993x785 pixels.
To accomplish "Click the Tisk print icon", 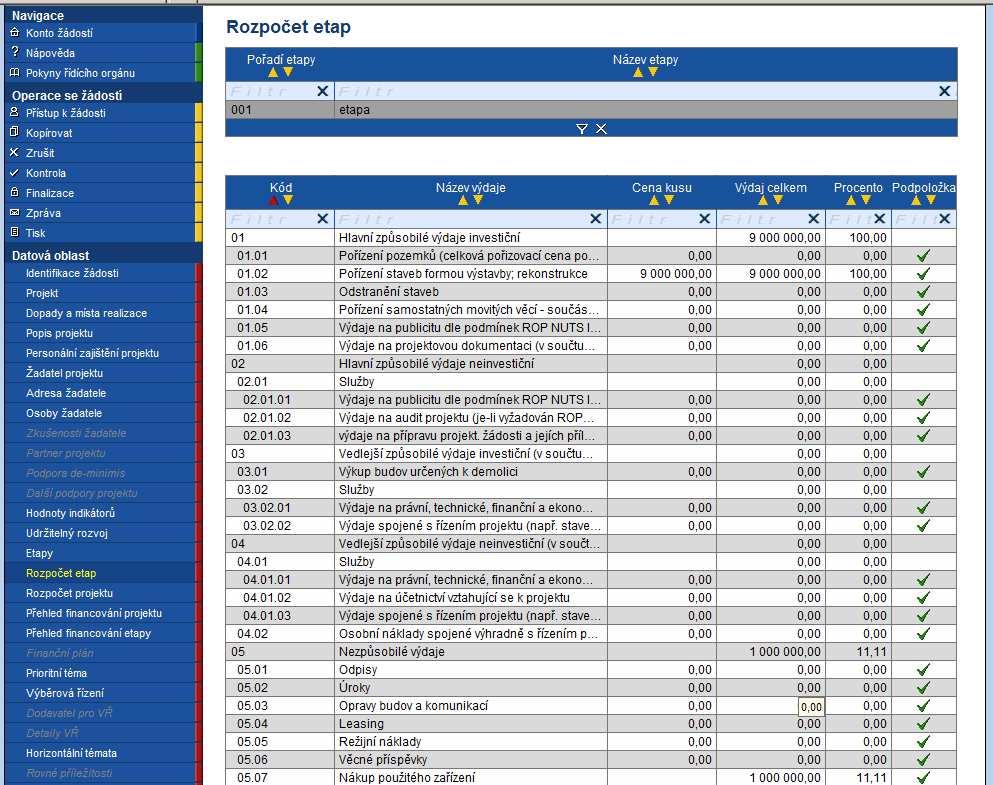I will (15, 232).
